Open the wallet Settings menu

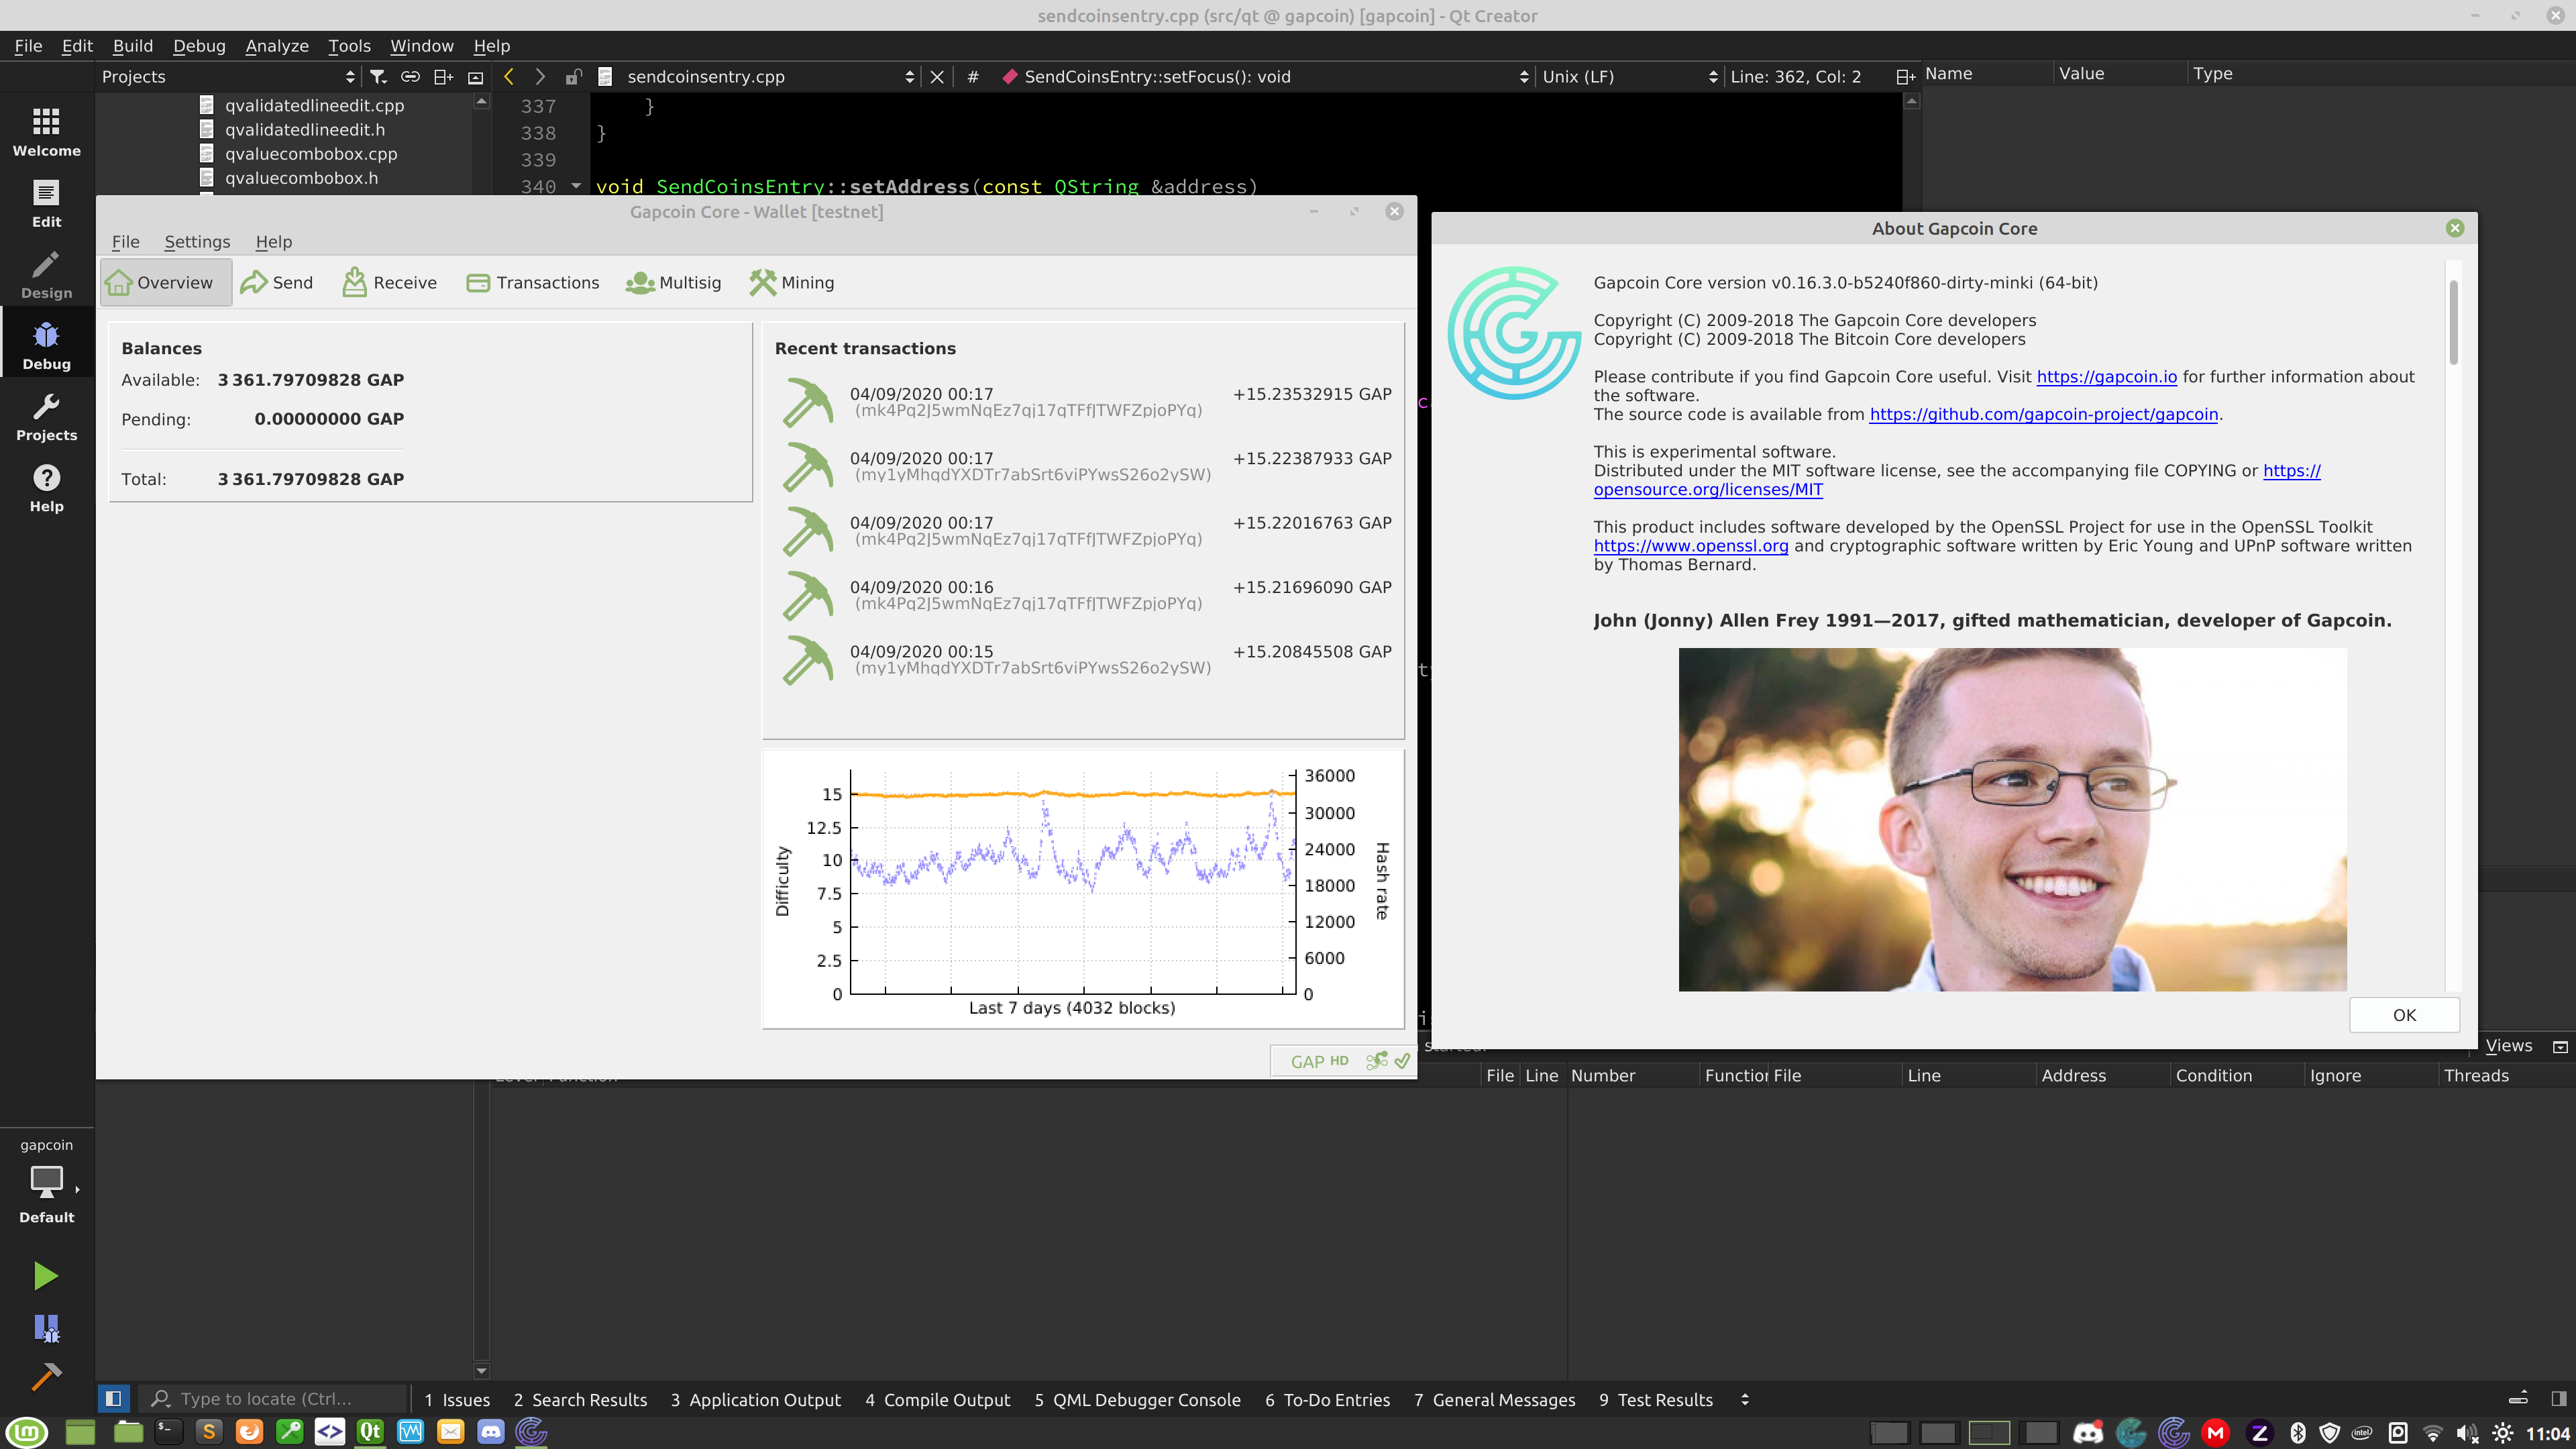coord(197,242)
